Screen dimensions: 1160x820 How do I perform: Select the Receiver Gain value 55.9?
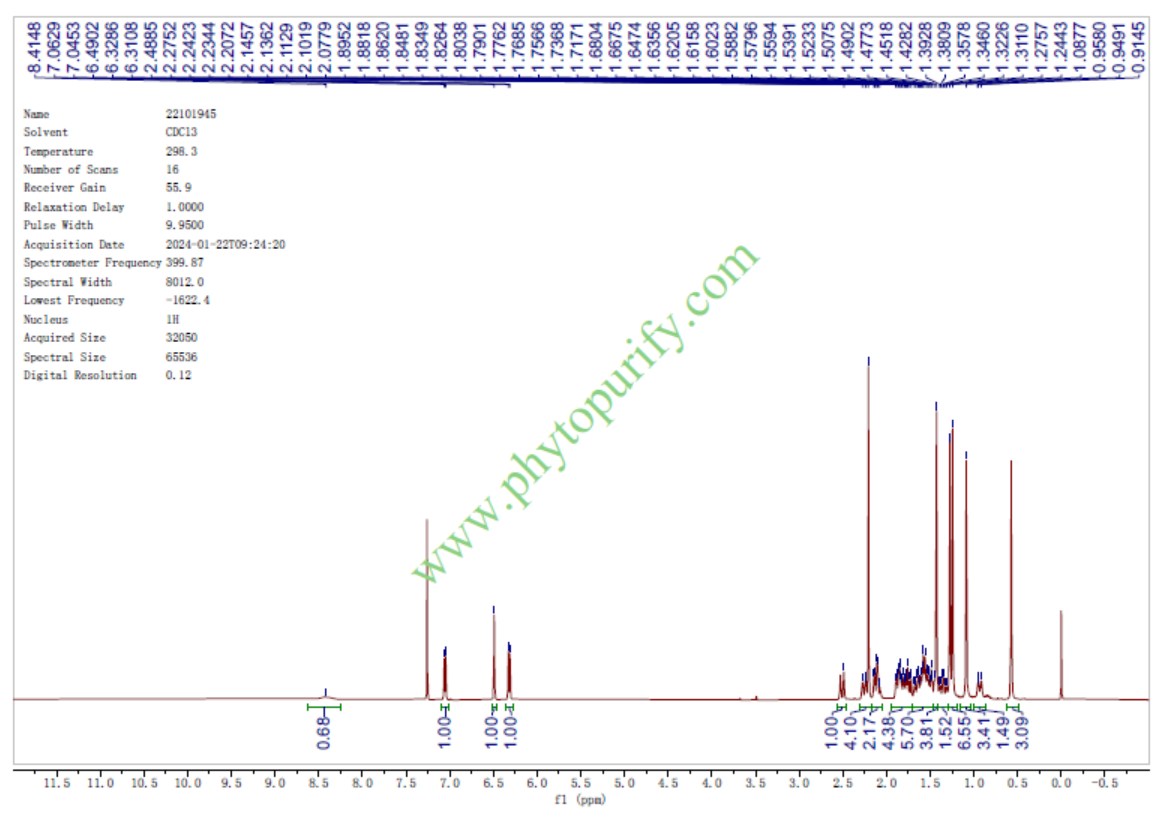click(178, 188)
